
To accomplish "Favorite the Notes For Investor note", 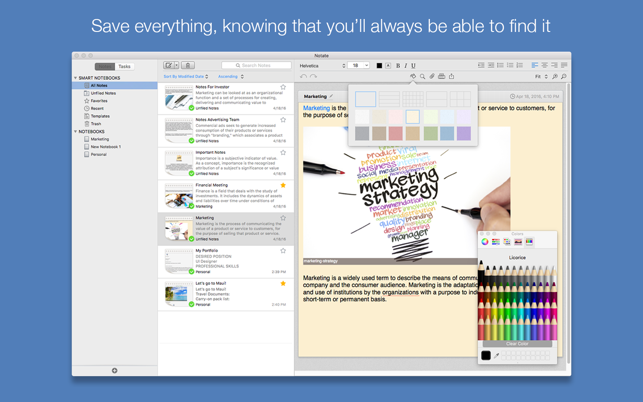I will point(283,87).
